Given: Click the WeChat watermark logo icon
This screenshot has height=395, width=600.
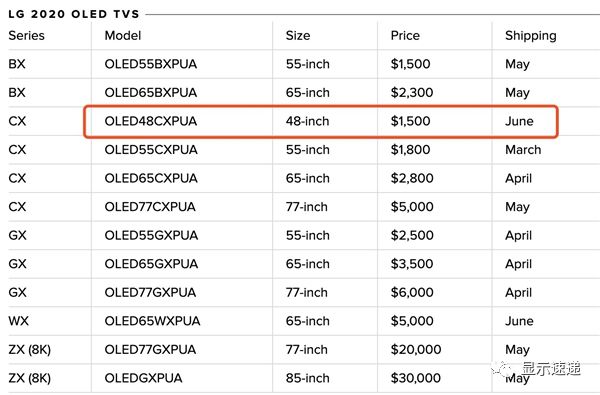Looking at the screenshot, I should click(x=502, y=369).
